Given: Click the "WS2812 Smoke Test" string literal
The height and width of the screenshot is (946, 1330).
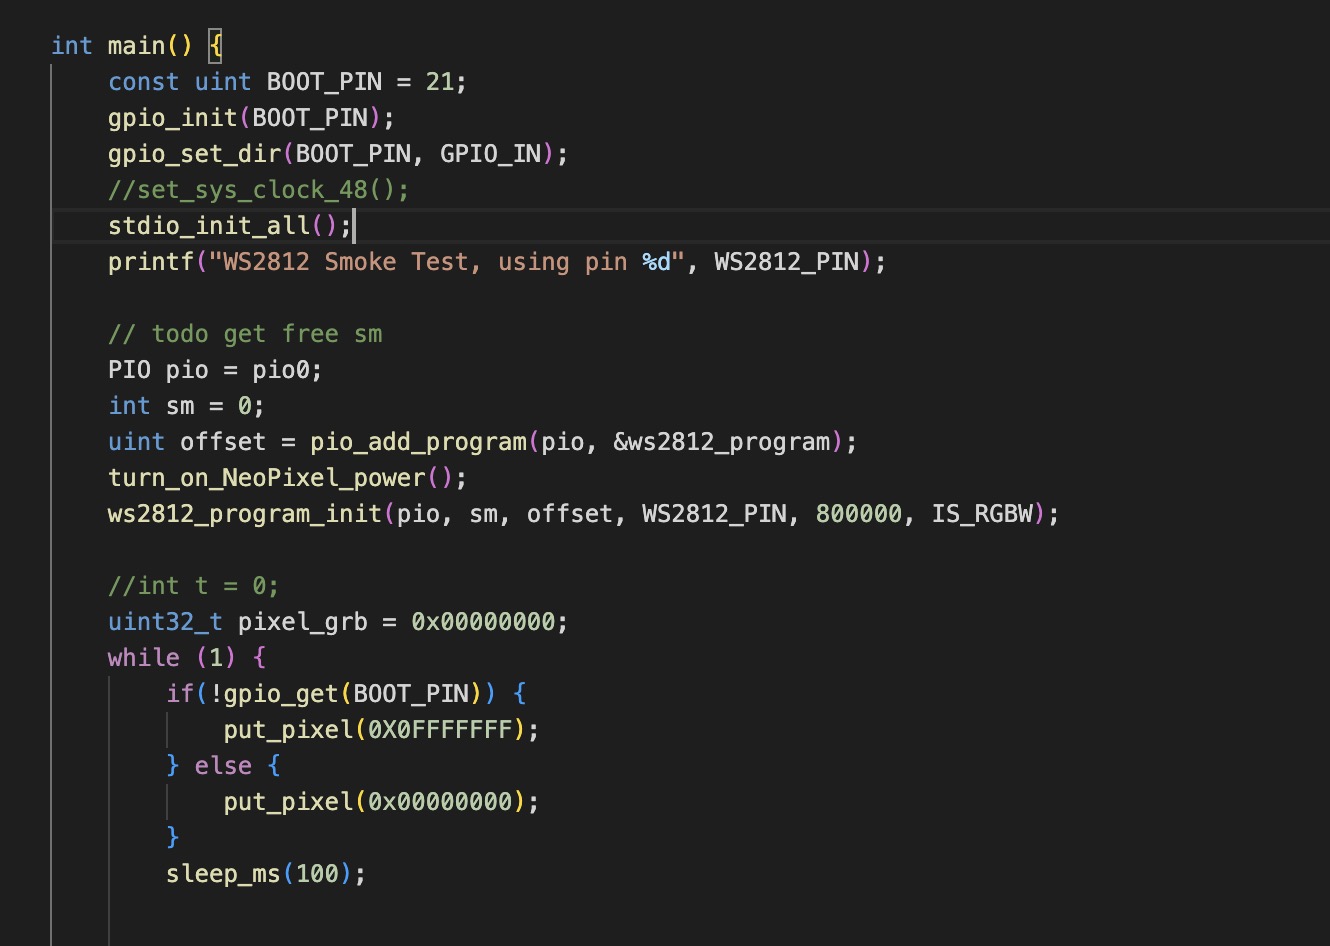Looking at the screenshot, I should pos(447,262).
